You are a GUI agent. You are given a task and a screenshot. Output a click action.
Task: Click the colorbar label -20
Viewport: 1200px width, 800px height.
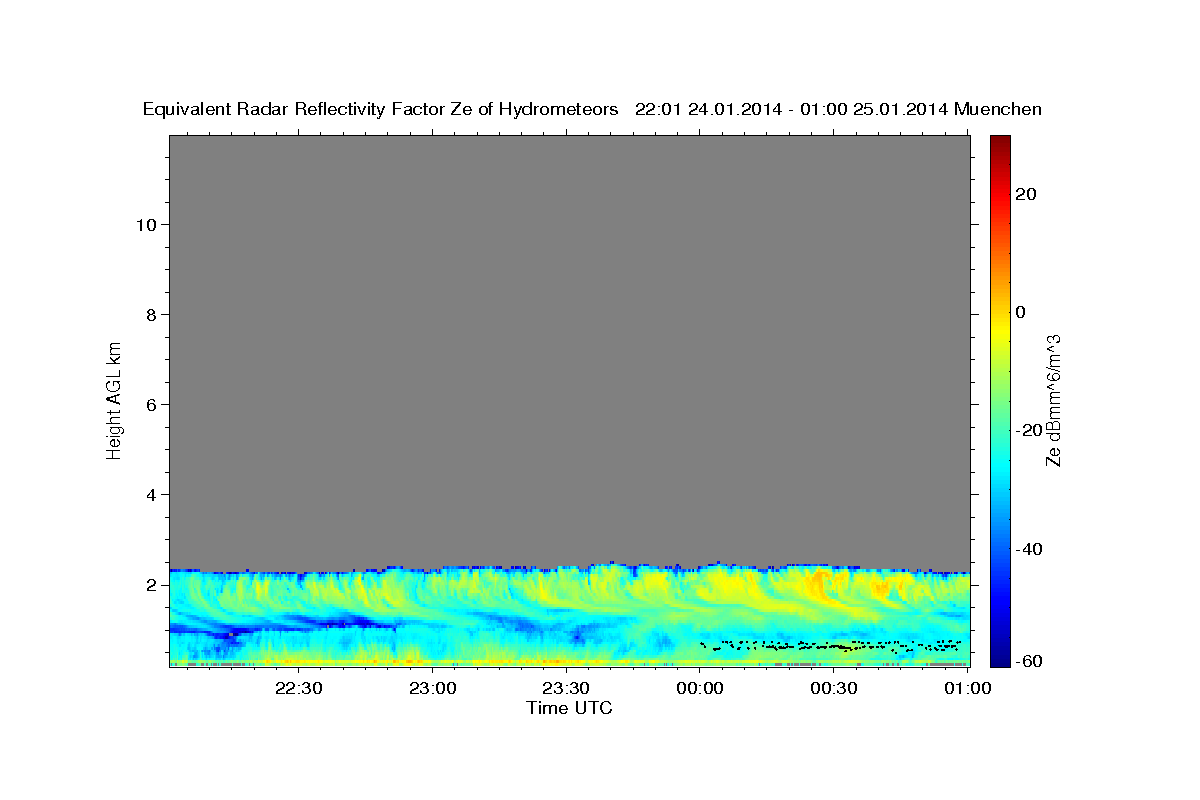1028,431
